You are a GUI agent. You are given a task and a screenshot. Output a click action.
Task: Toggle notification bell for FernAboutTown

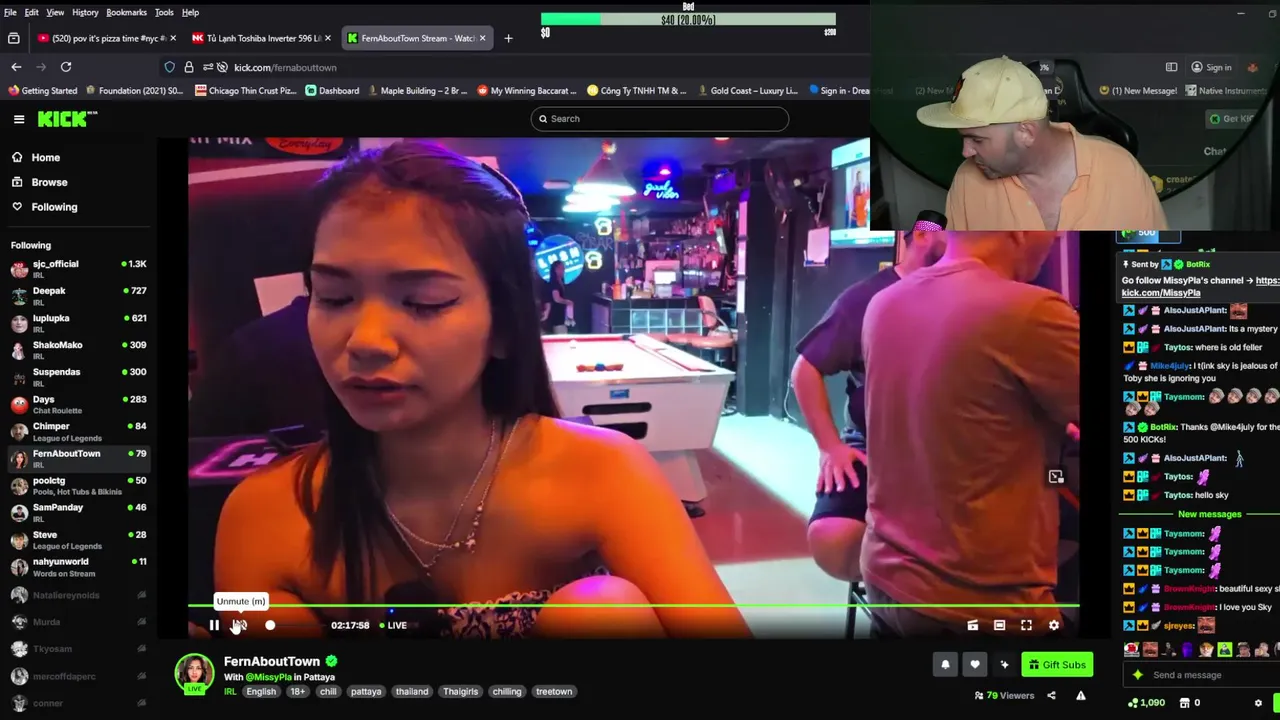coord(945,664)
